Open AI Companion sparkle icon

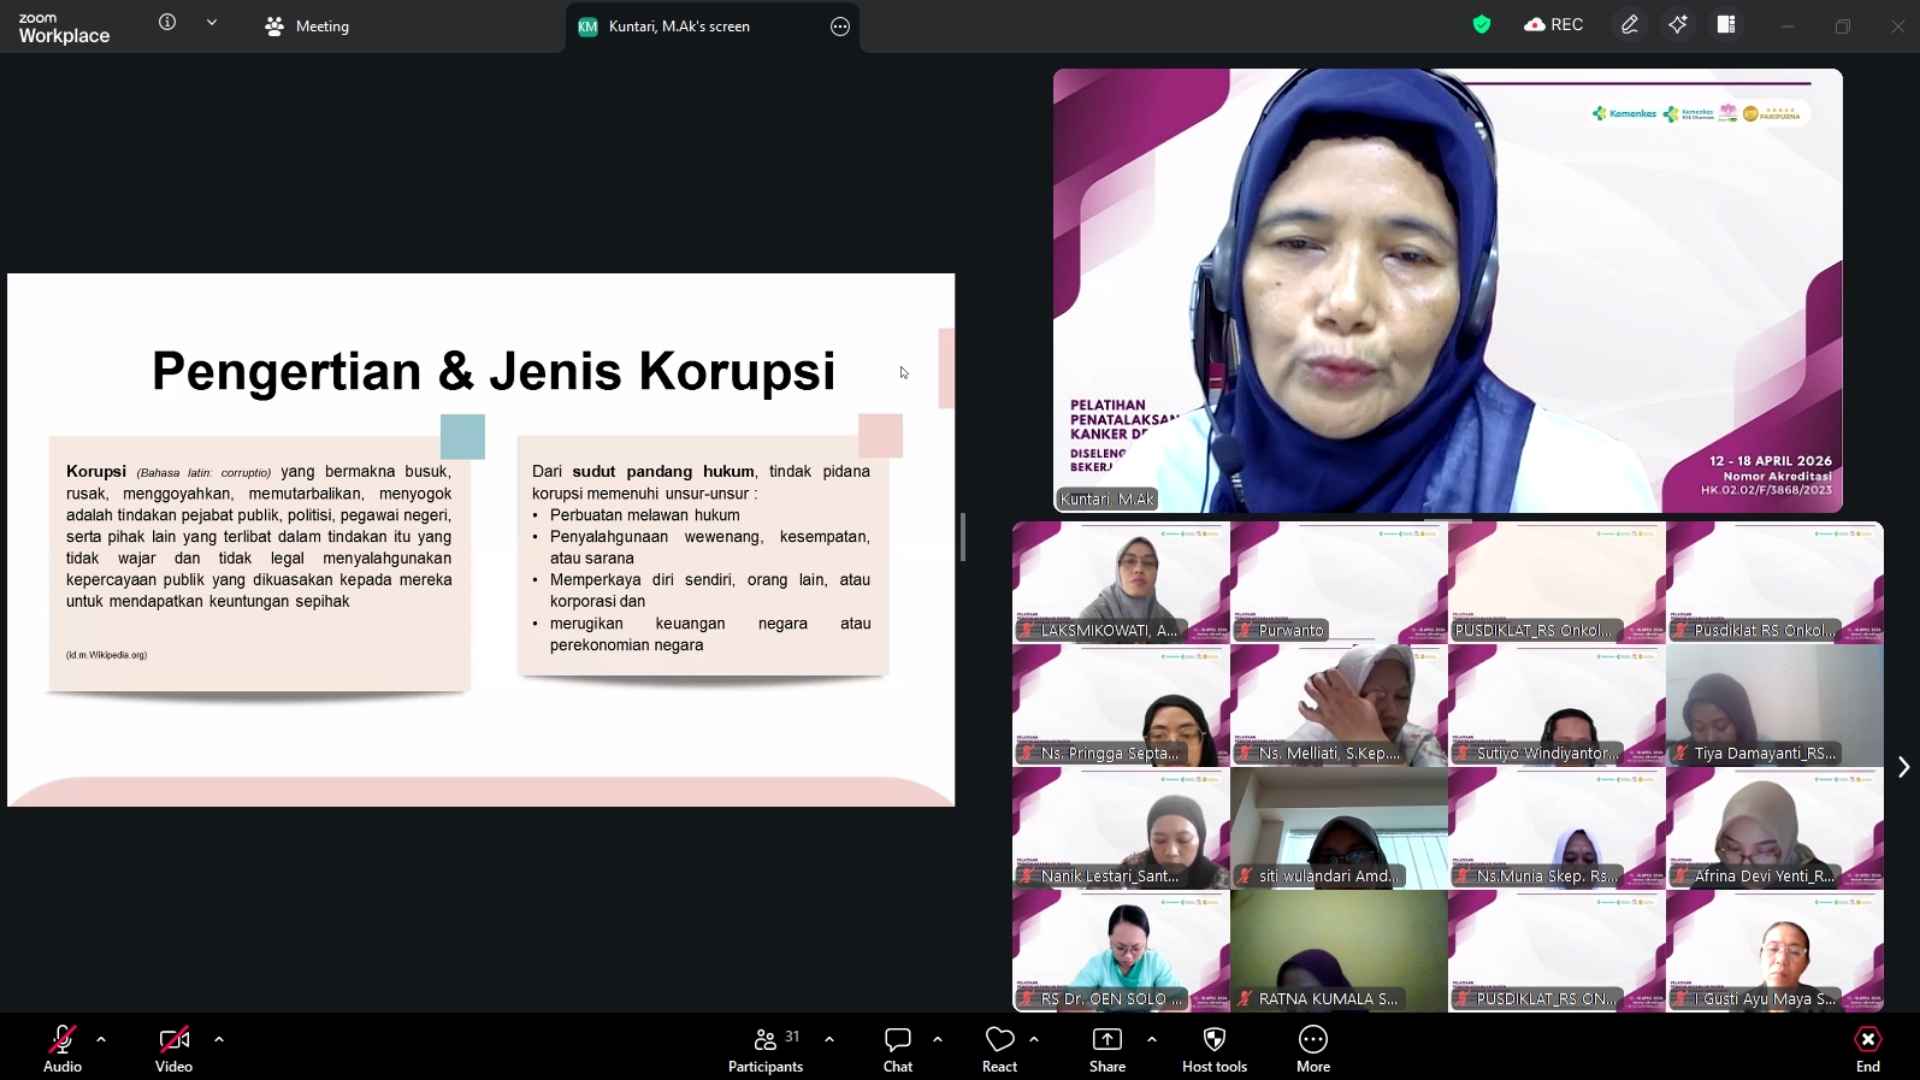(x=1678, y=25)
